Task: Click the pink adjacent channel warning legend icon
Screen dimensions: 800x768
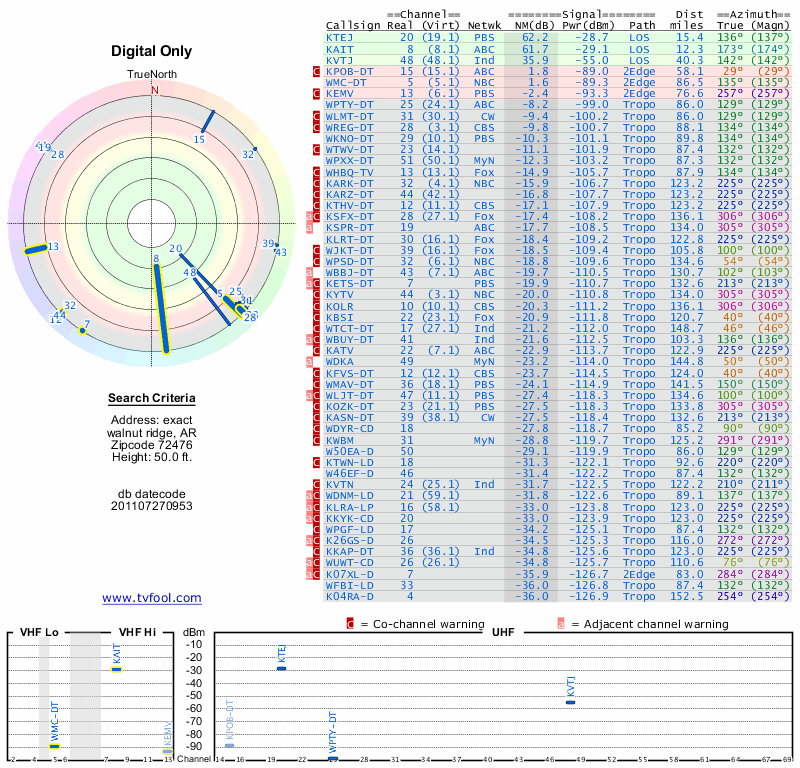Action: click(561, 624)
